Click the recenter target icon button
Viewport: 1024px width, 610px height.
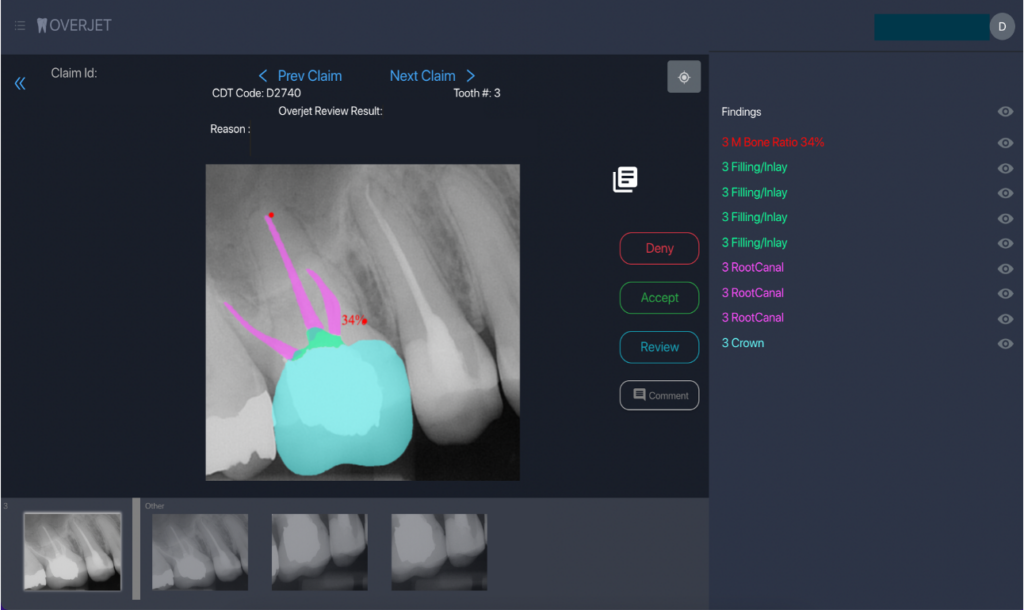[x=684, y=77]
